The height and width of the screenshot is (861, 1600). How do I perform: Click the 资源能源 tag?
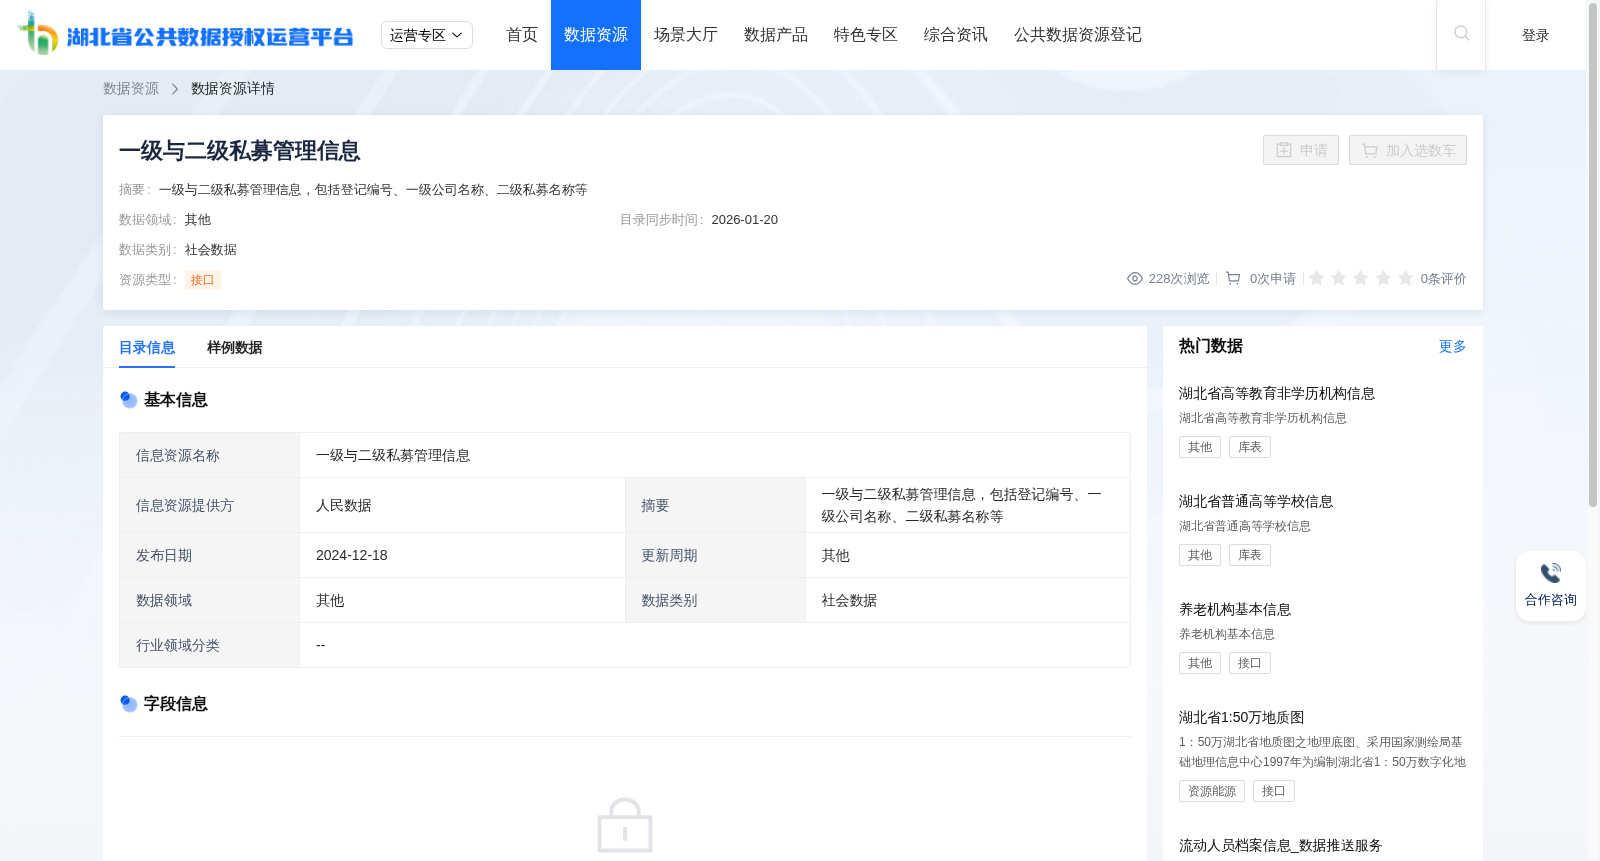(x=1212, y=791)
